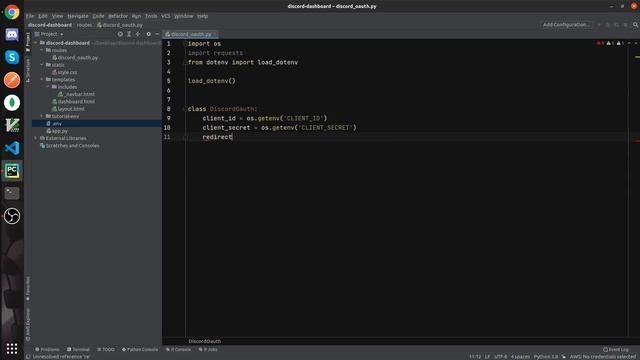Click Add Configuration button
Viewport: 640px width, 360px height.
pos(566,25)
